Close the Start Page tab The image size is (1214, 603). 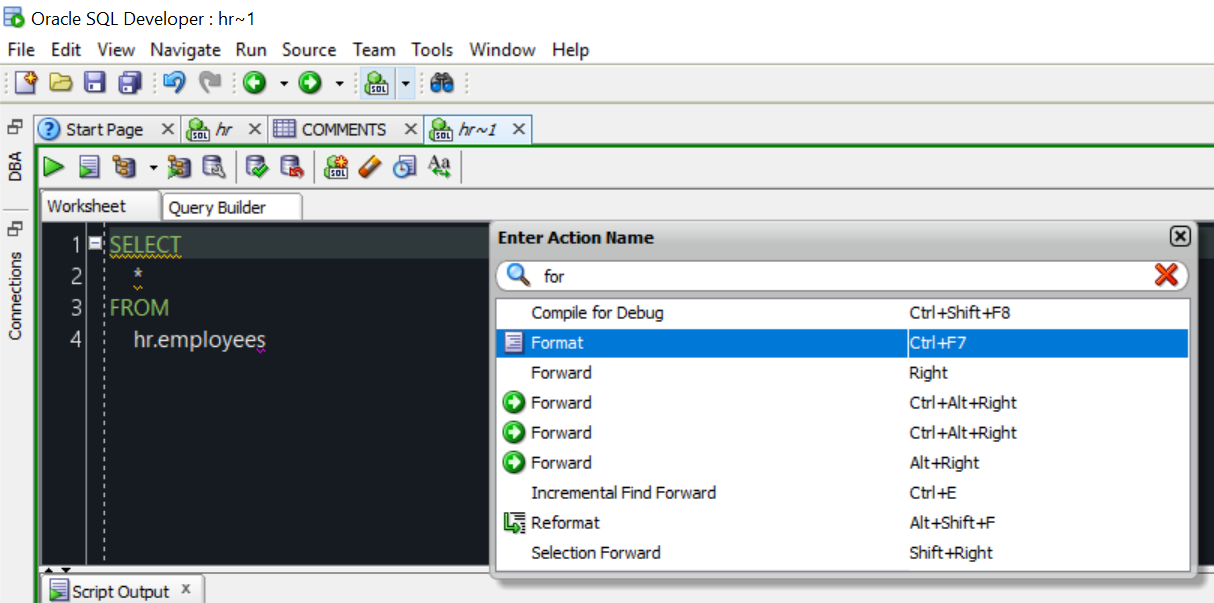click(167, 129)
